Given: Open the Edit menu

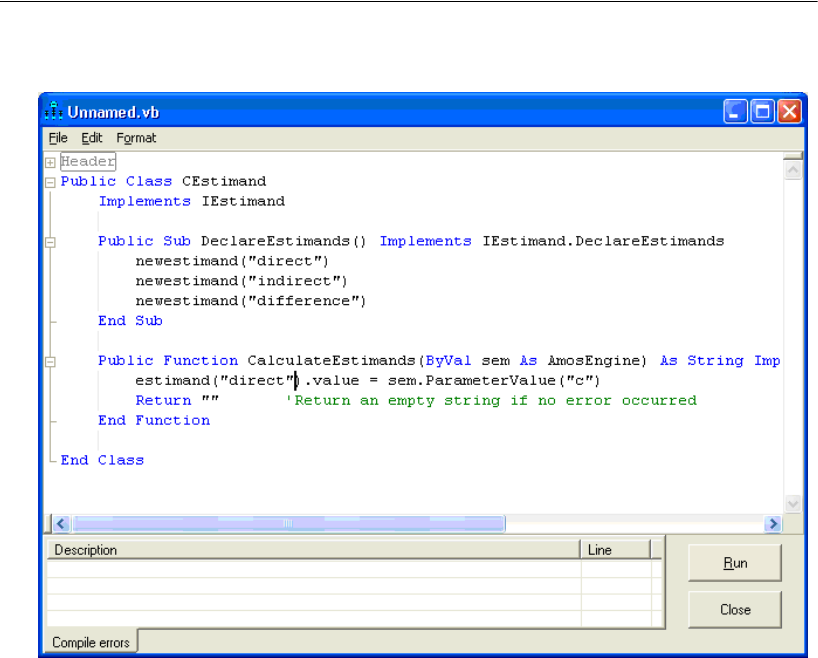Looking at the screenshot, I should (x=92, y=138).
